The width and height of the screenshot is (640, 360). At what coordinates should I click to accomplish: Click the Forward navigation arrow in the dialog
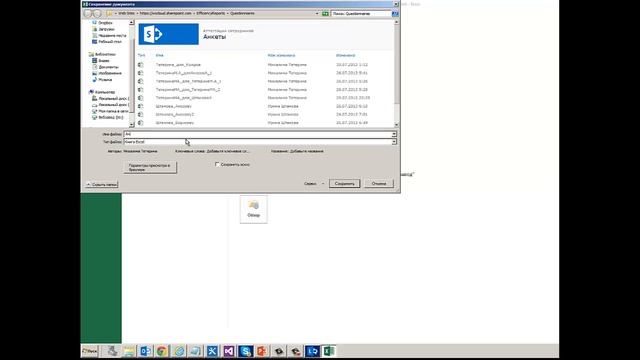click(x=97, y=13)
